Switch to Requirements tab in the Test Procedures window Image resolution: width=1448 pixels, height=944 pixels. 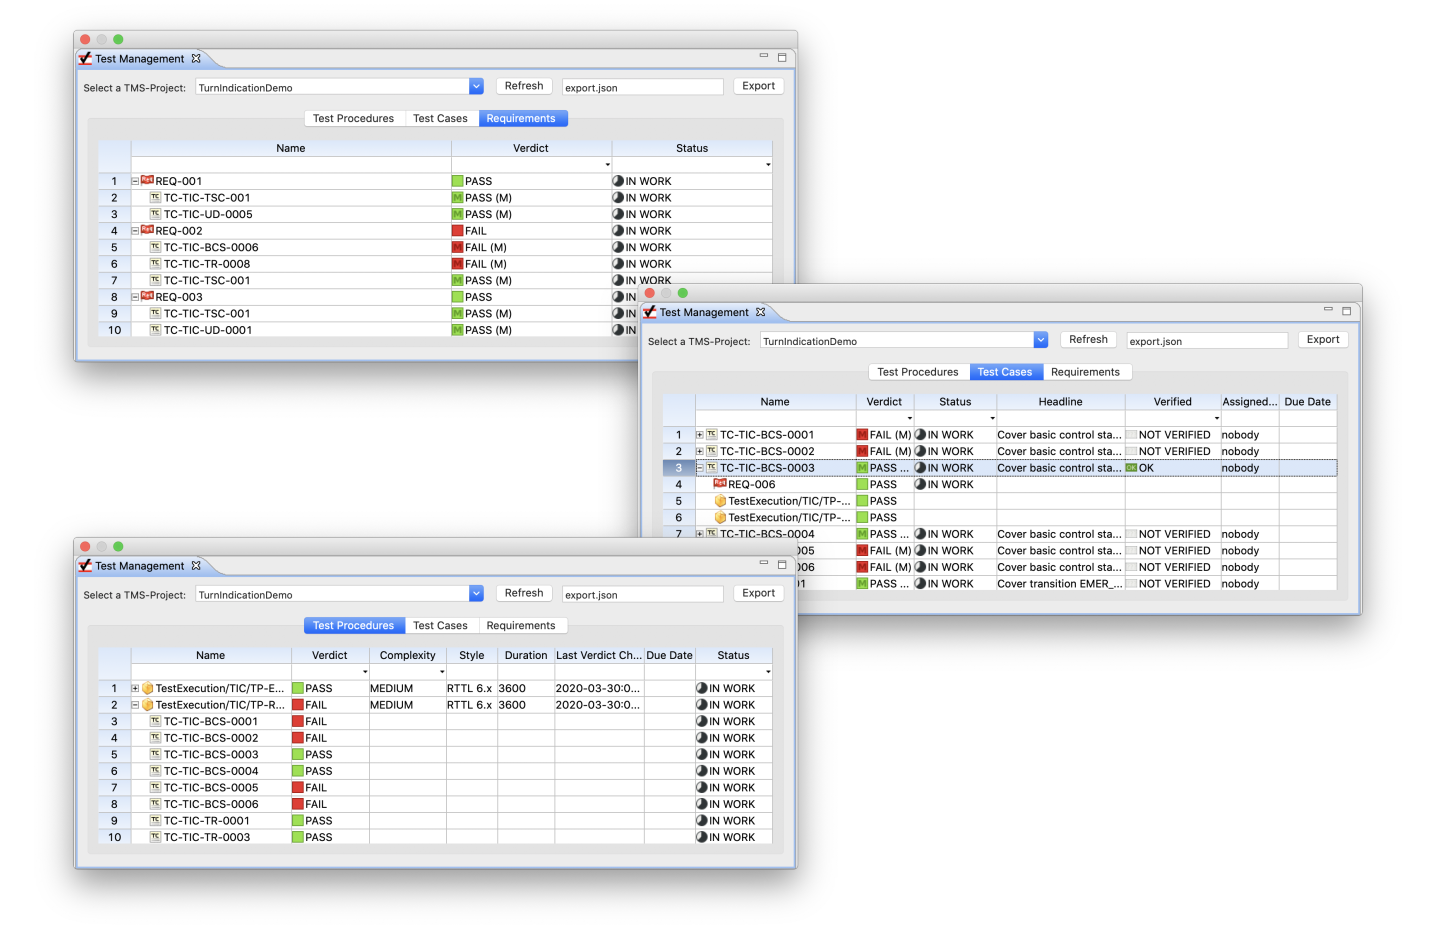521,625
